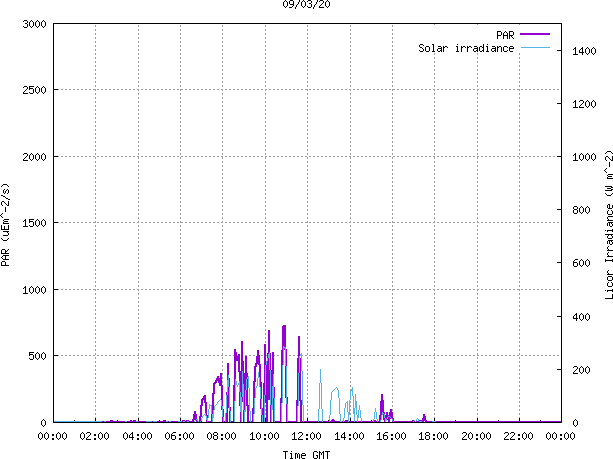The image size is (613, 459).
Task: Click the 500 left axis value
Action: pyautogui.click(x=38, y=356)
